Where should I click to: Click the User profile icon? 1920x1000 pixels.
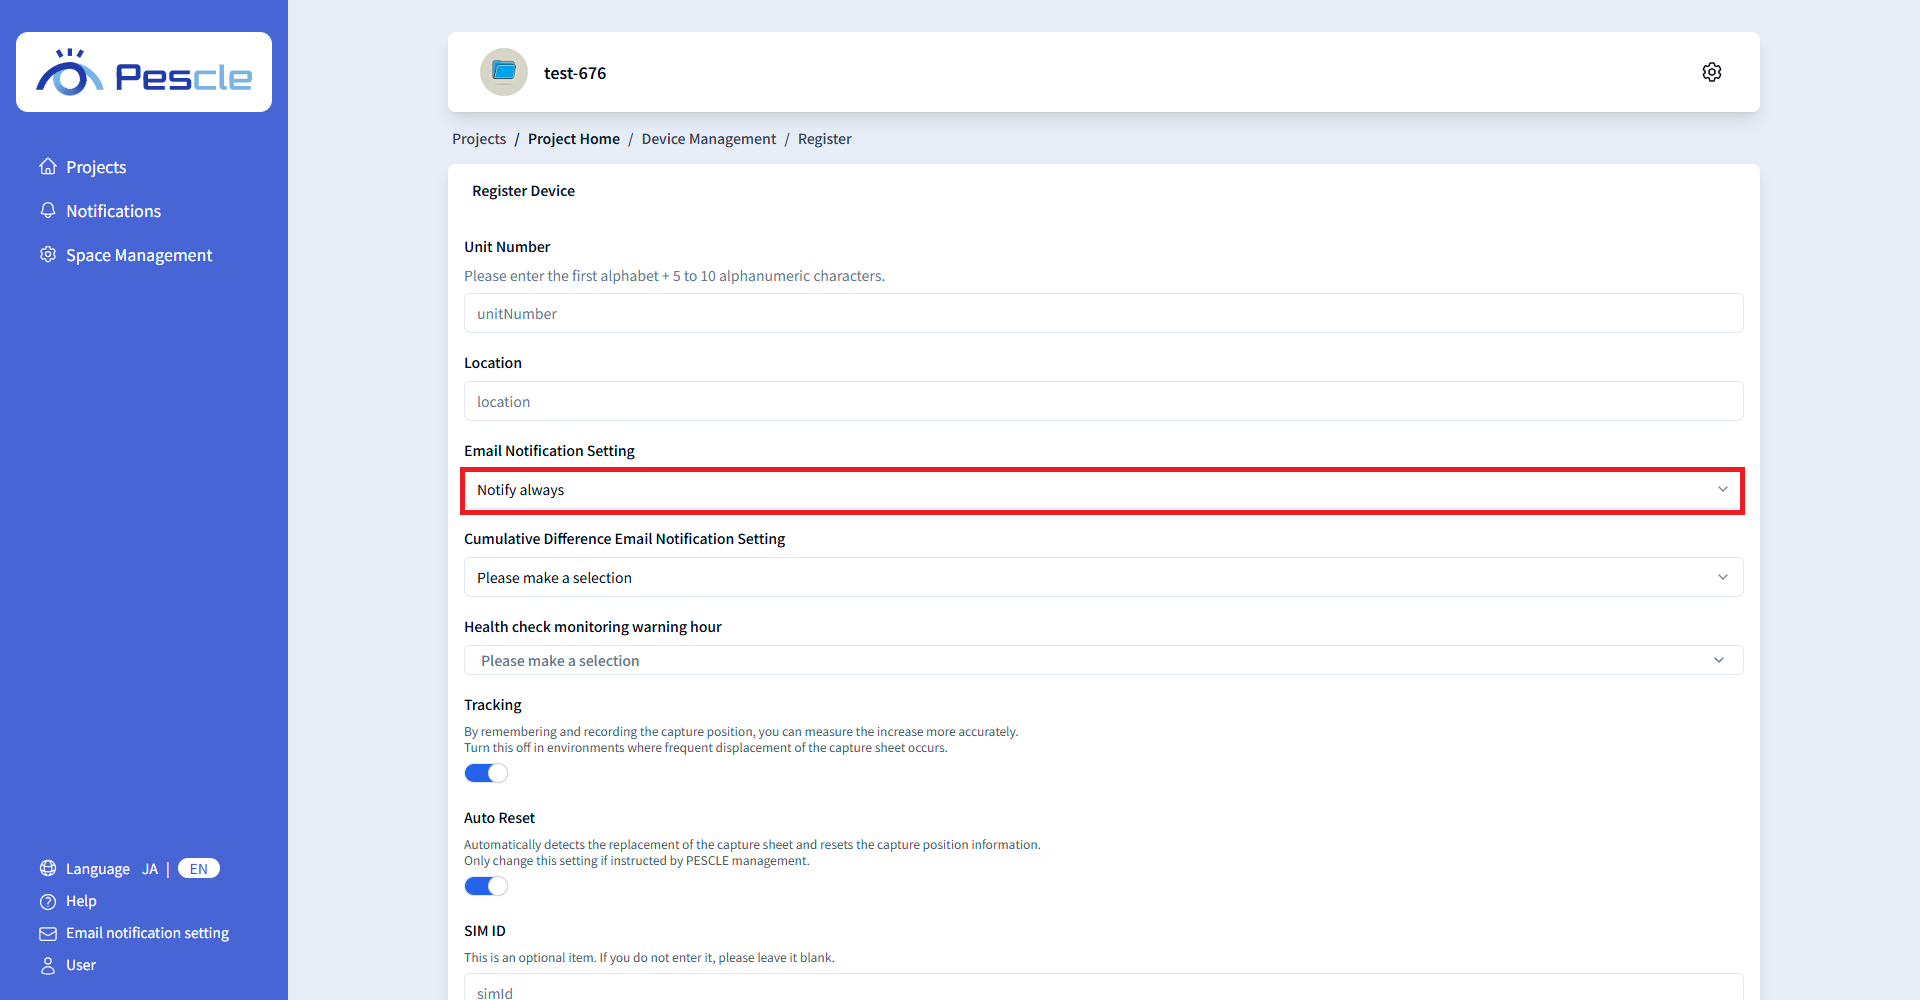pyautogui.click(x=48, y=965)
